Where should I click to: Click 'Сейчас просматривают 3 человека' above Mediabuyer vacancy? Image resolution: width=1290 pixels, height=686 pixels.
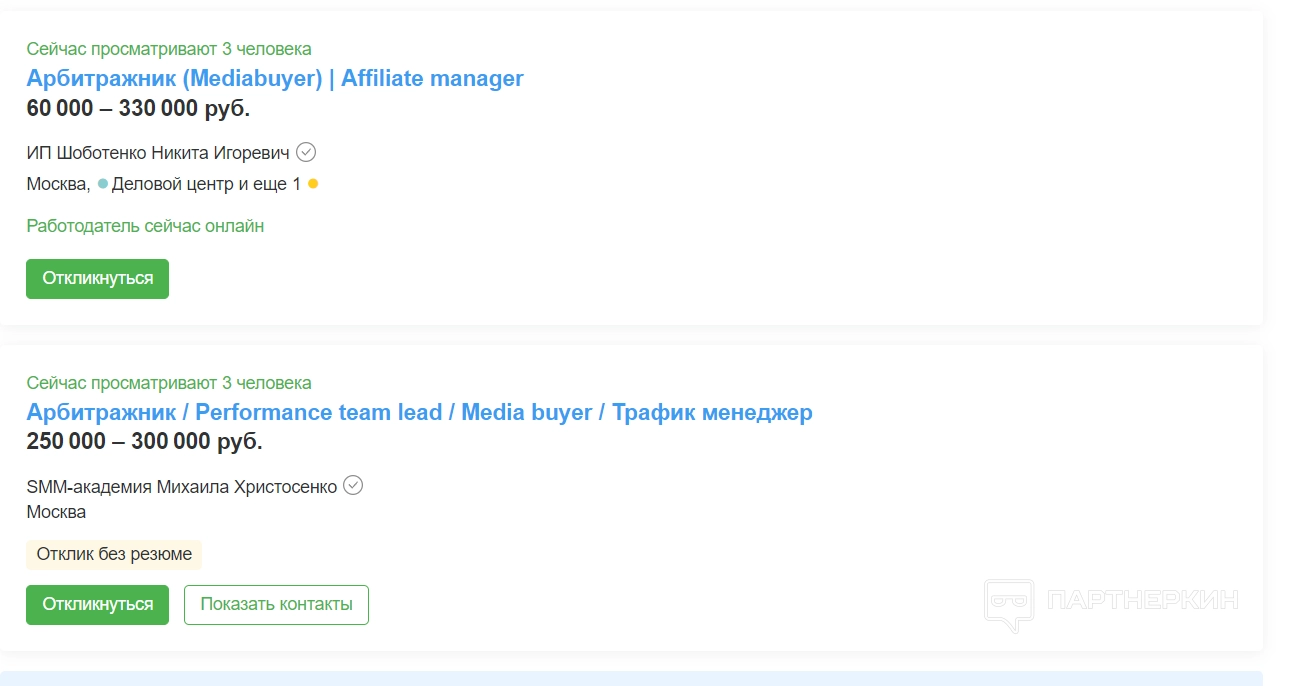click(x=169, y=49)
